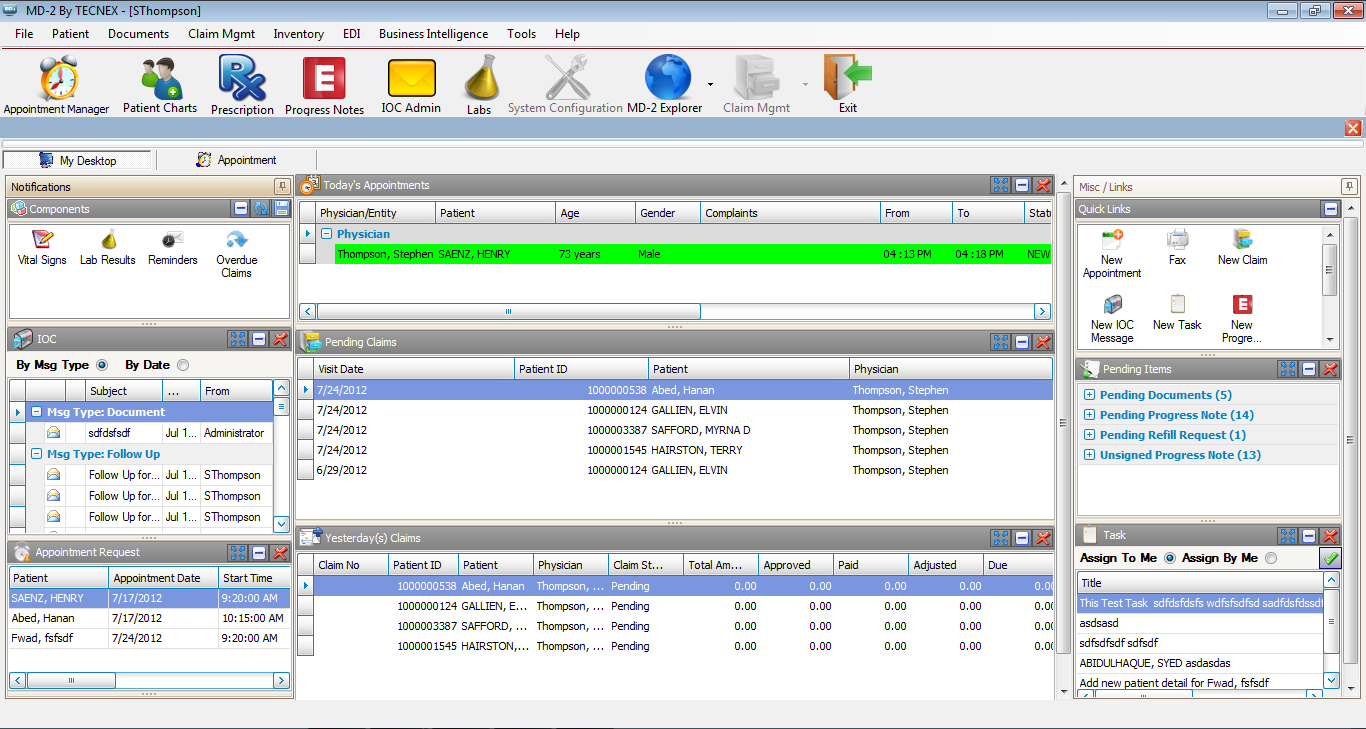Select Assign By Me radio button
This screenshot has height=729, width=1366.
[1271, 558]
